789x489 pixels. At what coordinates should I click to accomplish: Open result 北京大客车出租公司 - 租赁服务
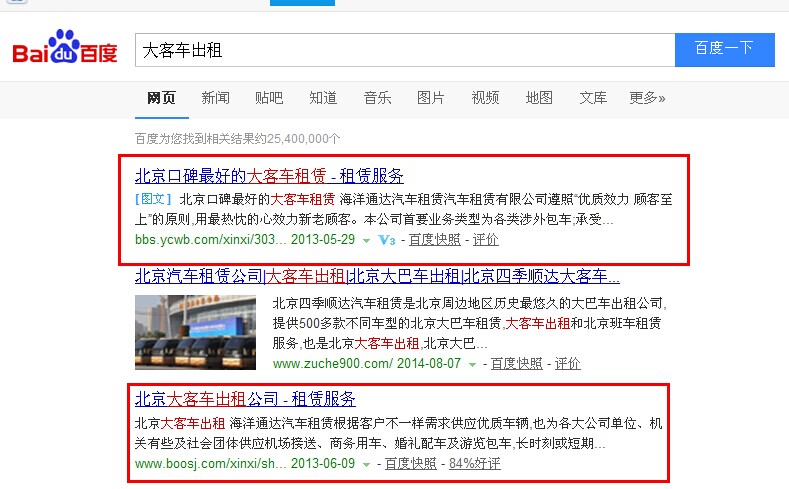pyautogui.click(x=245, y=399)
